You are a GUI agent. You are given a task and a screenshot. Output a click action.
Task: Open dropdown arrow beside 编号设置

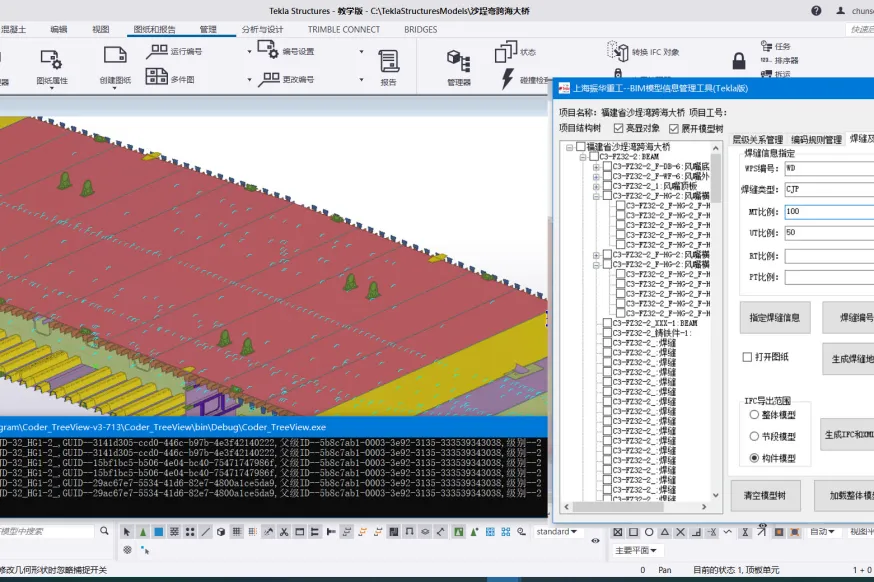click(361, 52)
